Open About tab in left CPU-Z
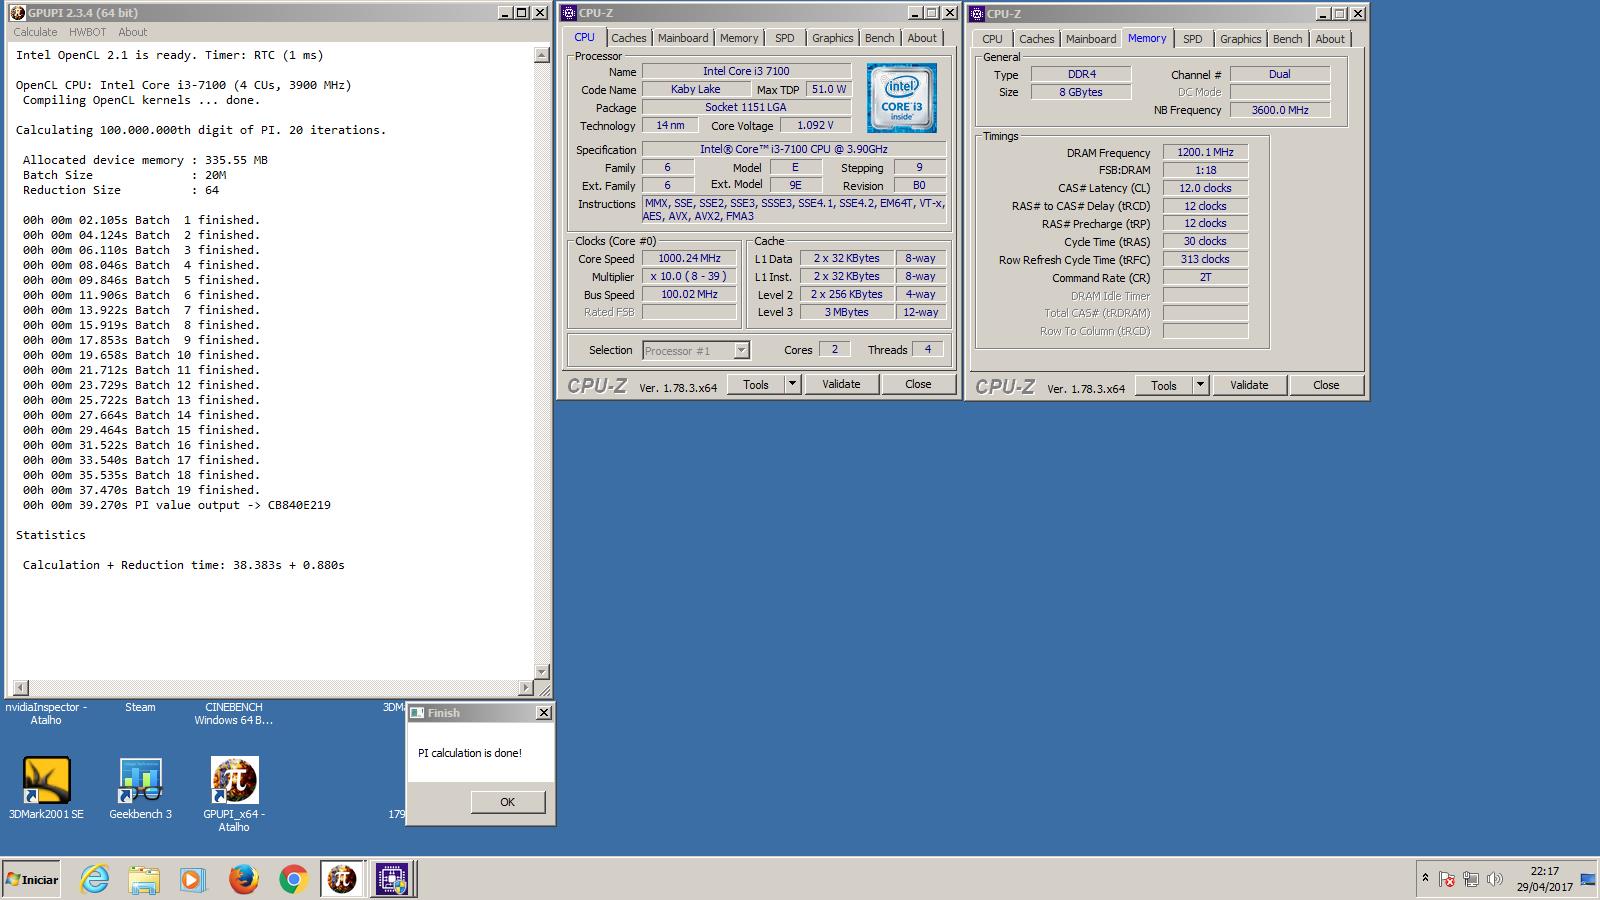Screen dimensions: 1600x900 pyautogui.click(x=922, y=38)
